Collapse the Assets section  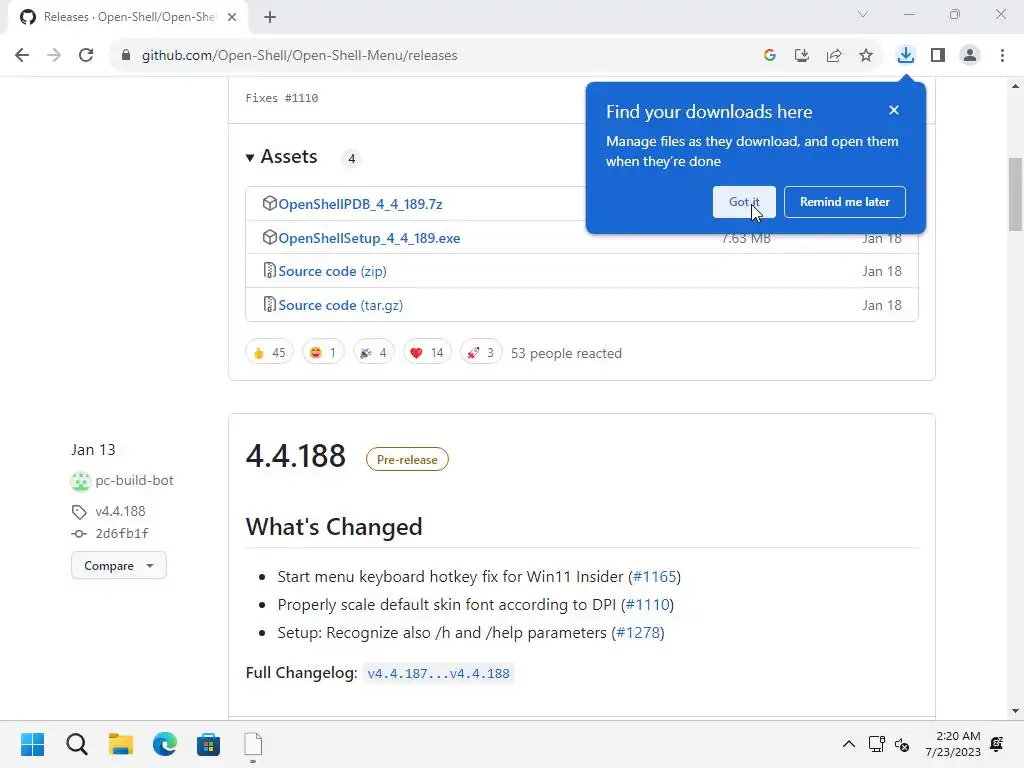tap(281, 157)
